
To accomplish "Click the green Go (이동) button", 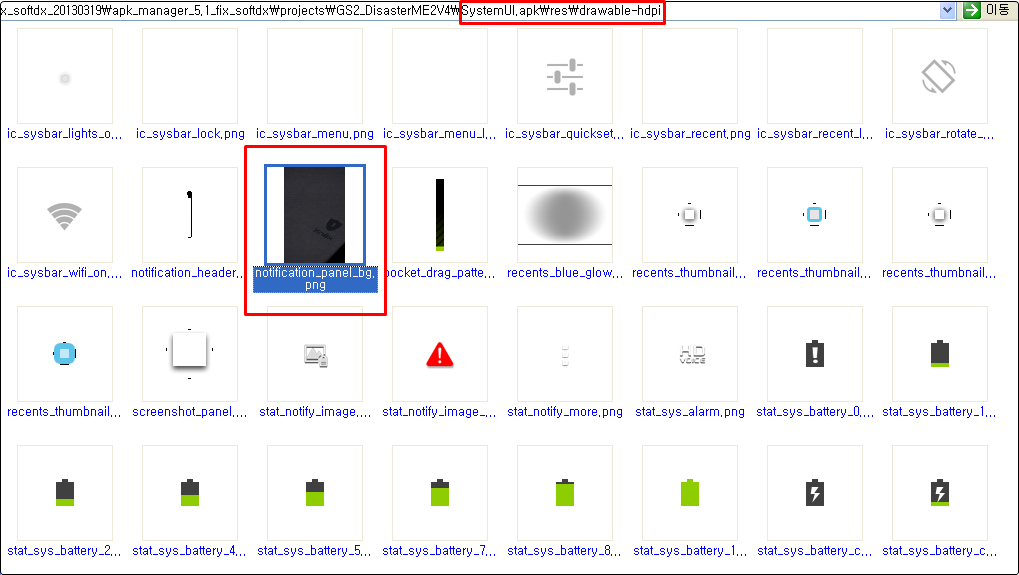I will [986, 10].
